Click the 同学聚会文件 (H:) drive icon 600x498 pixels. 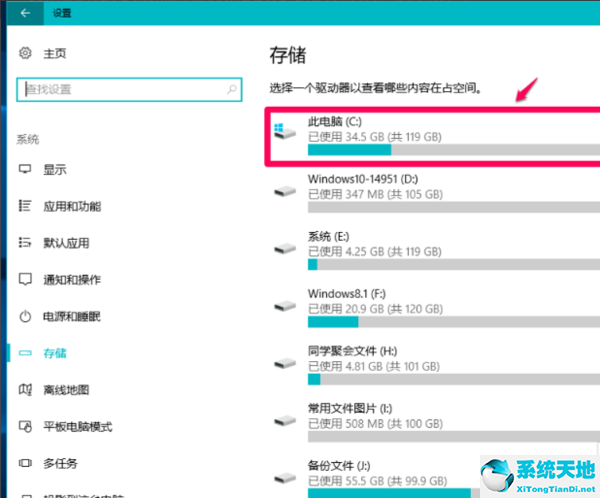[285, 363]
